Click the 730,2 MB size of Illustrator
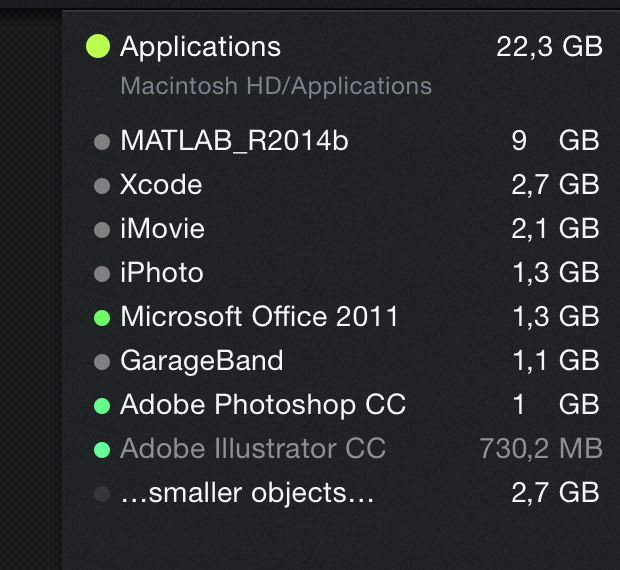The image size is (620, 570). 541,449
